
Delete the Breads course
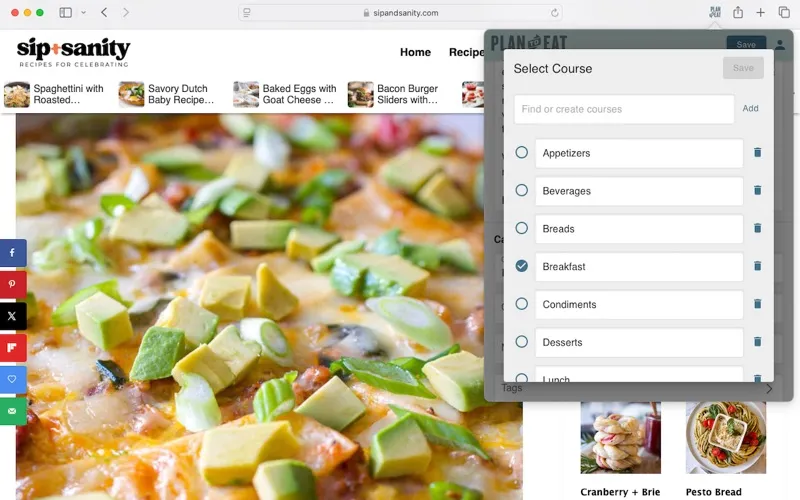[x=758, y=228]
